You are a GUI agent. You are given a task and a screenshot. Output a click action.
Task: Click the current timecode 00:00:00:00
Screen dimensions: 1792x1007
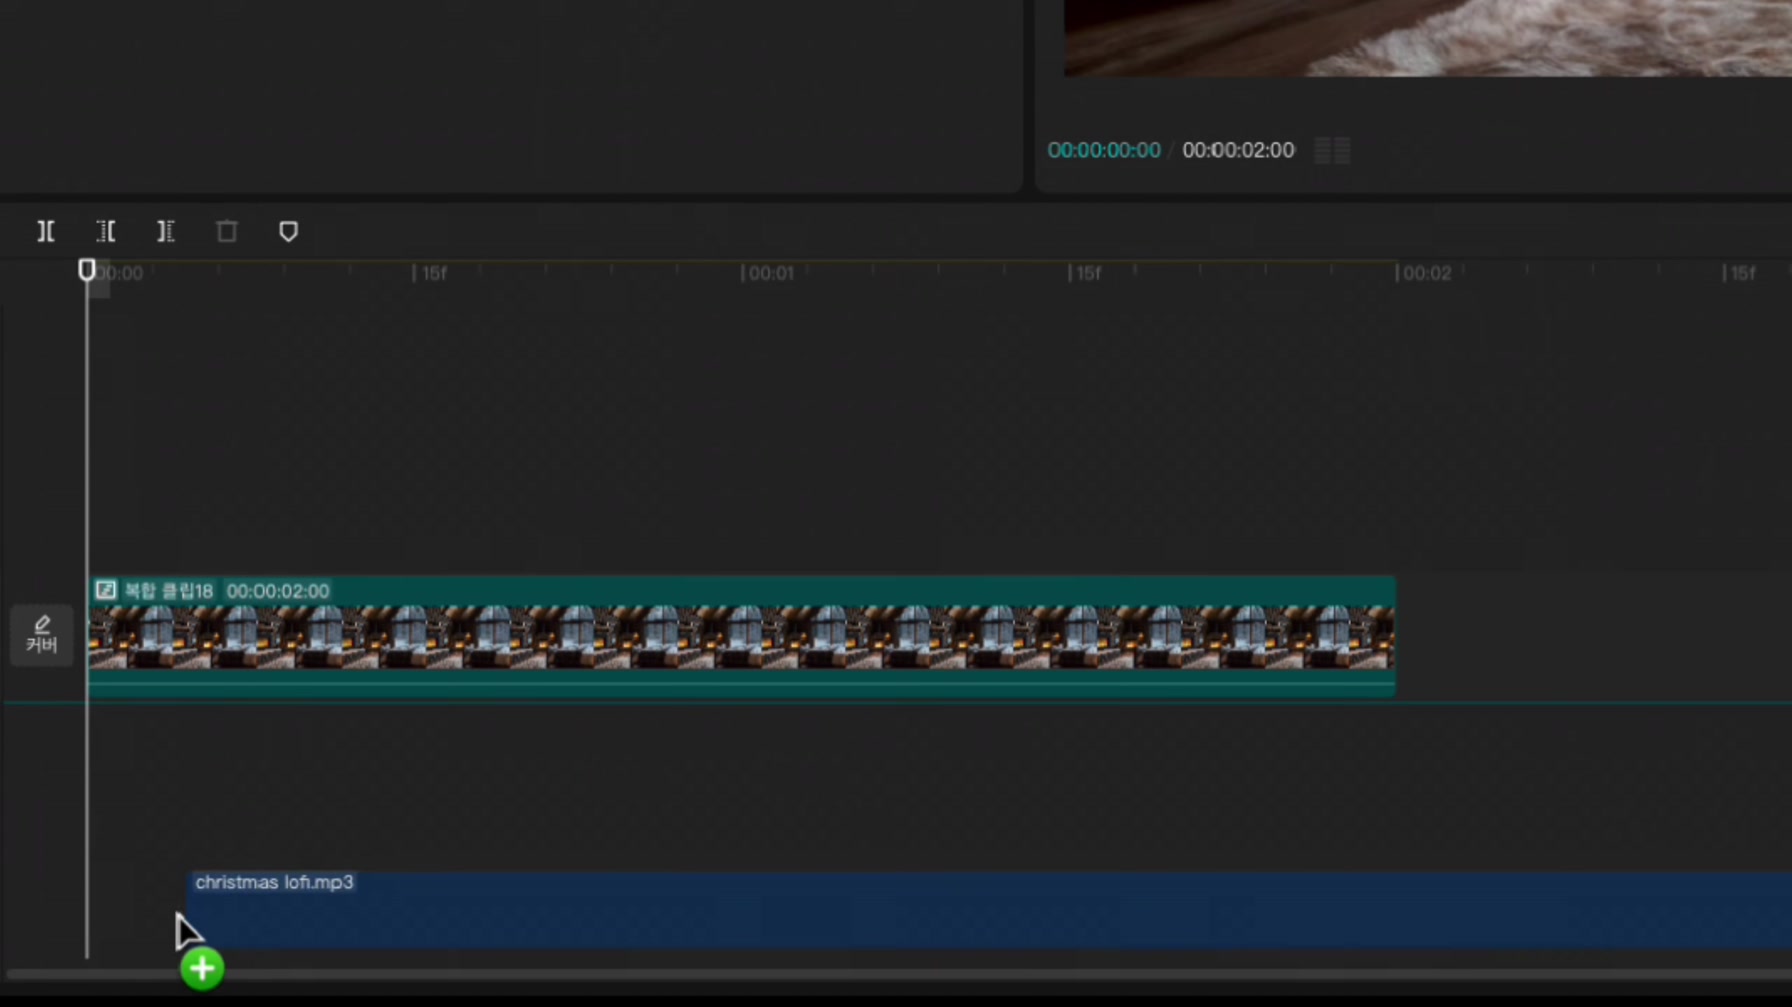click(x=1104, y=150)
